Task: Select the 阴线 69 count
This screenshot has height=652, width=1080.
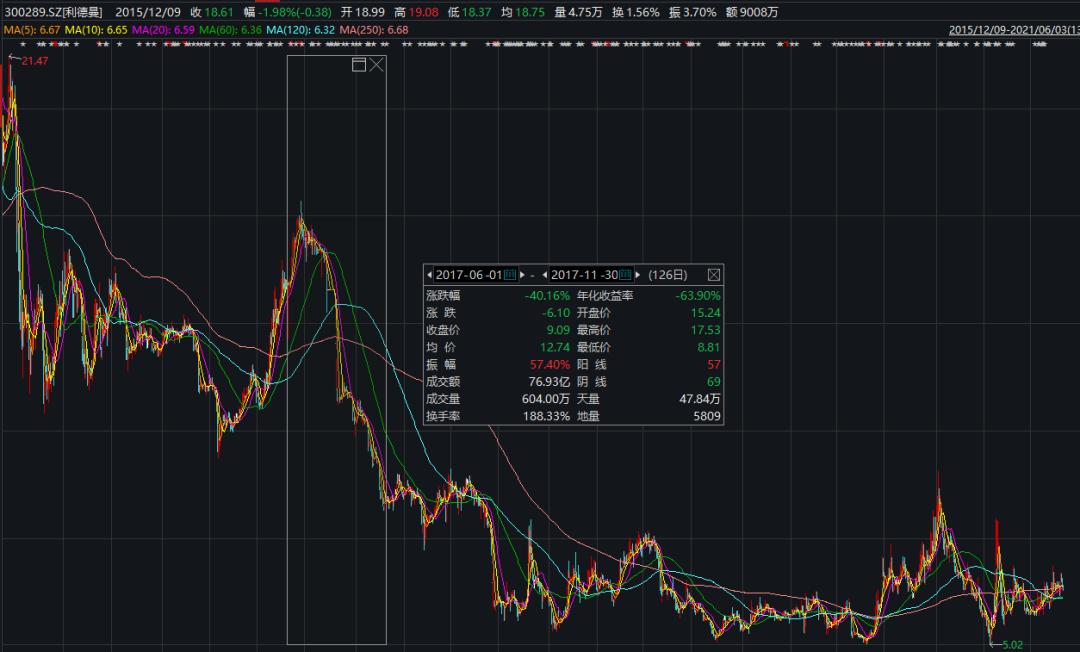Action: 714,381
